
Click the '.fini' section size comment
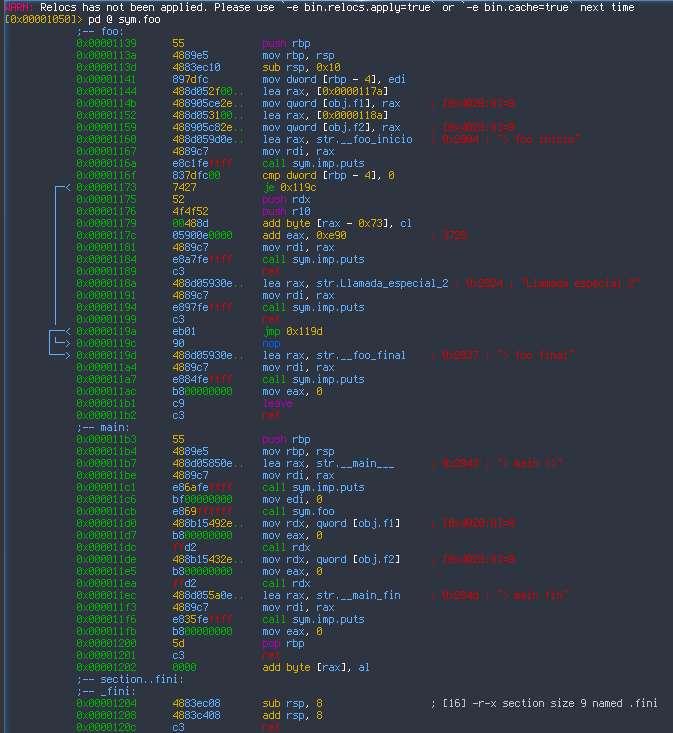tap(544, 703)
